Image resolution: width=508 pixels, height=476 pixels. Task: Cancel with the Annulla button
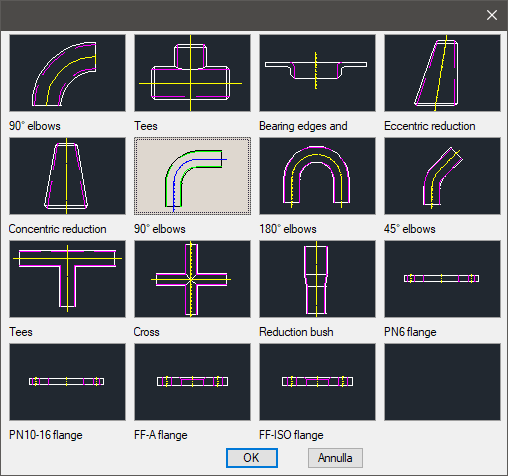click(x=335, y=458)
